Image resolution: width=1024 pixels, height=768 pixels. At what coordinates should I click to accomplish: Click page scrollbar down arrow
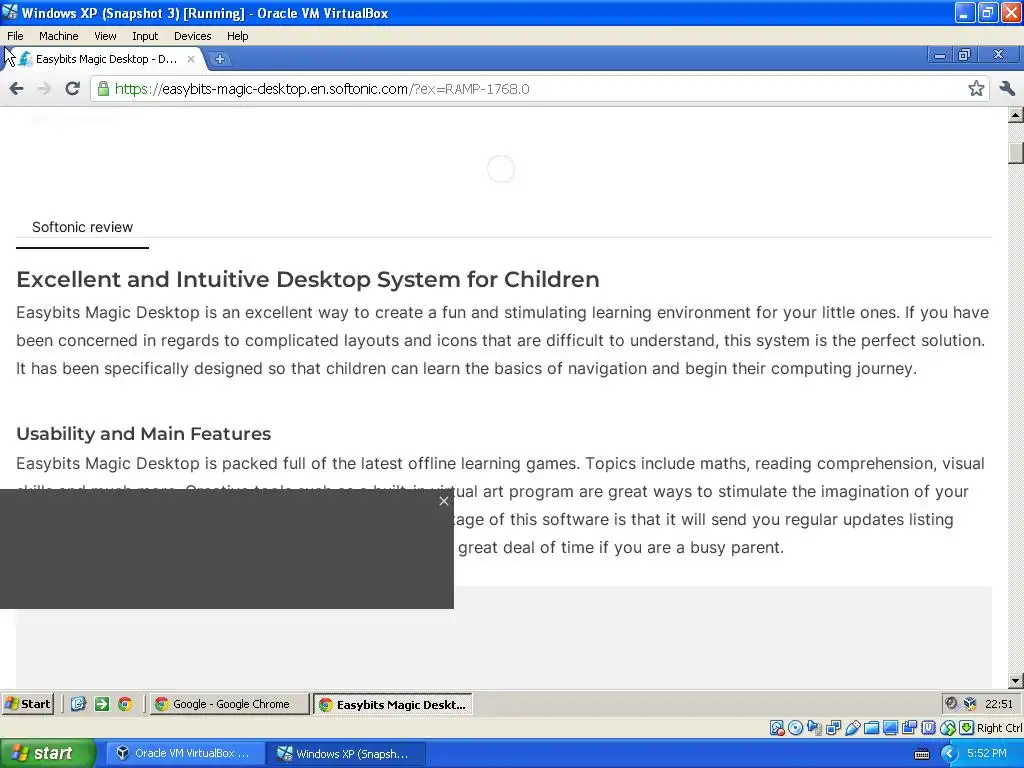click(1015, 680)
